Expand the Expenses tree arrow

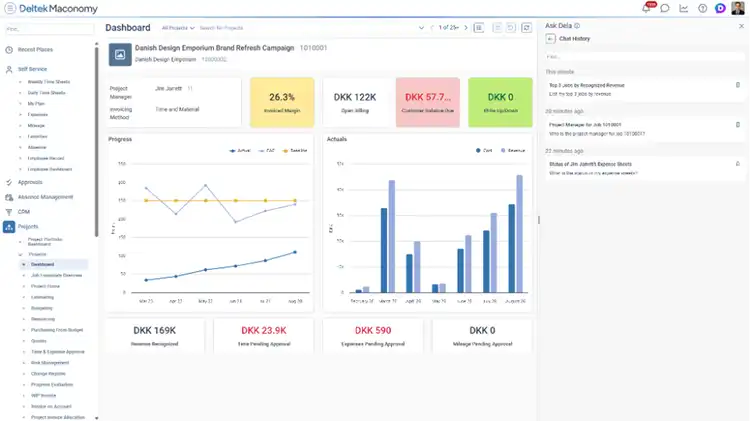20,115
